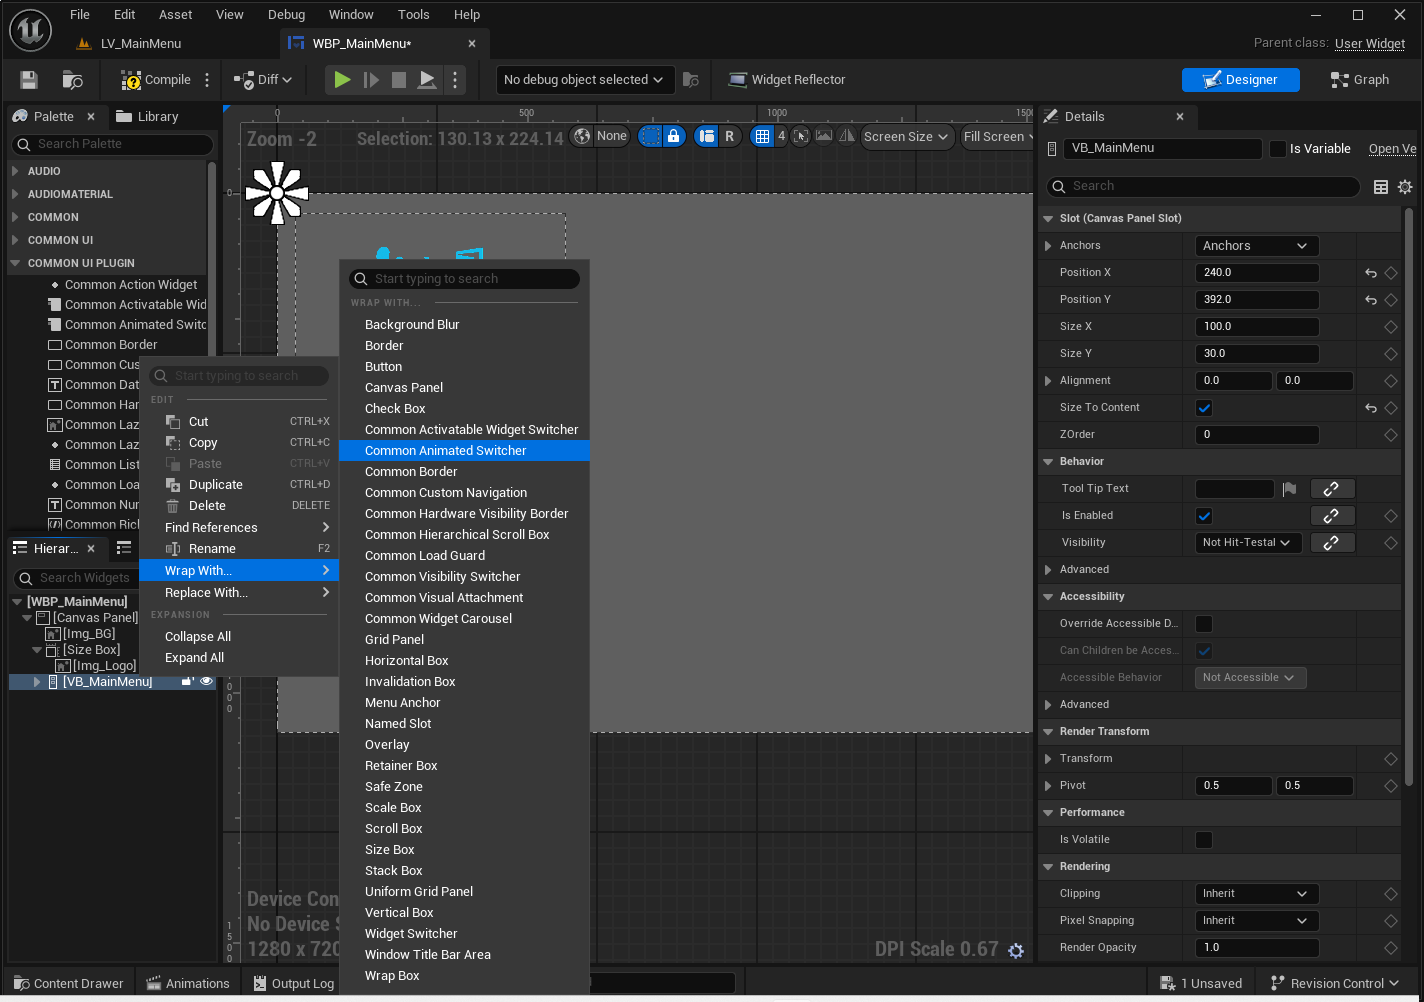Open the Tools menu
The height and width of the screenshot is (1002, 1424).
[x=414, y=15]
